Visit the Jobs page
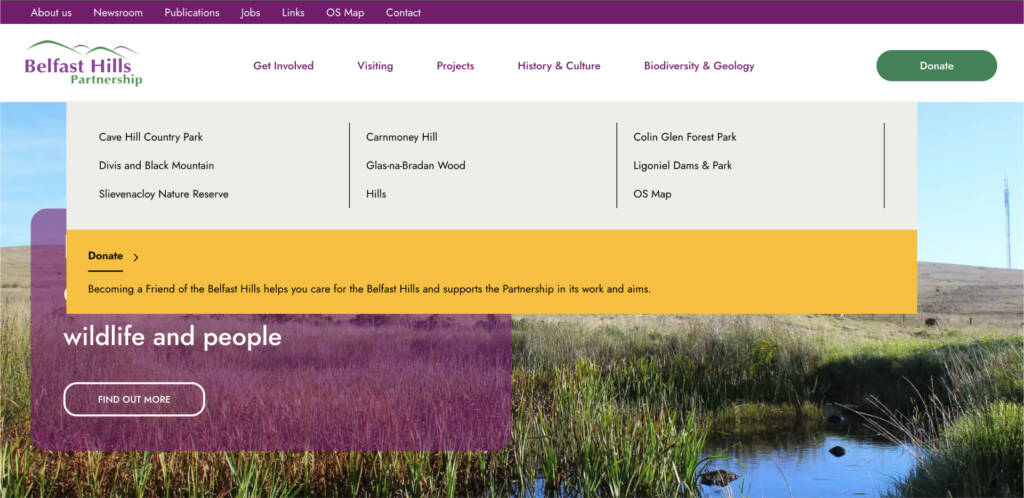The image size is (1024, 498). point(250,13)
